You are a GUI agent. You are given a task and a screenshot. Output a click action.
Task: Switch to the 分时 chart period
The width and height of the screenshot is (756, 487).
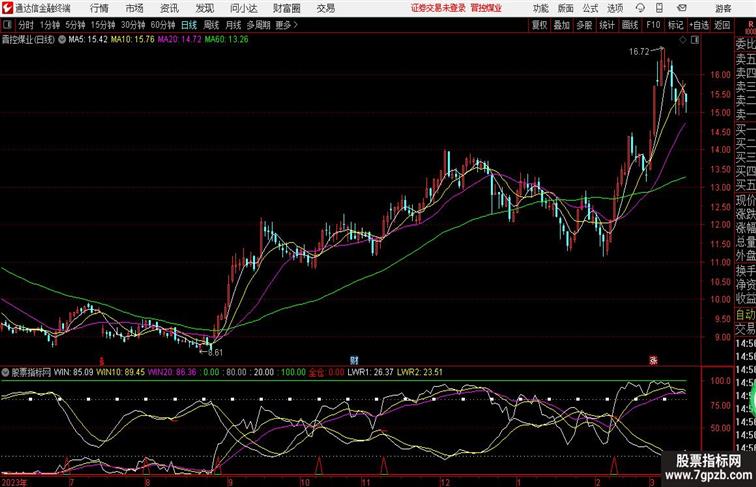click(26, 25)
